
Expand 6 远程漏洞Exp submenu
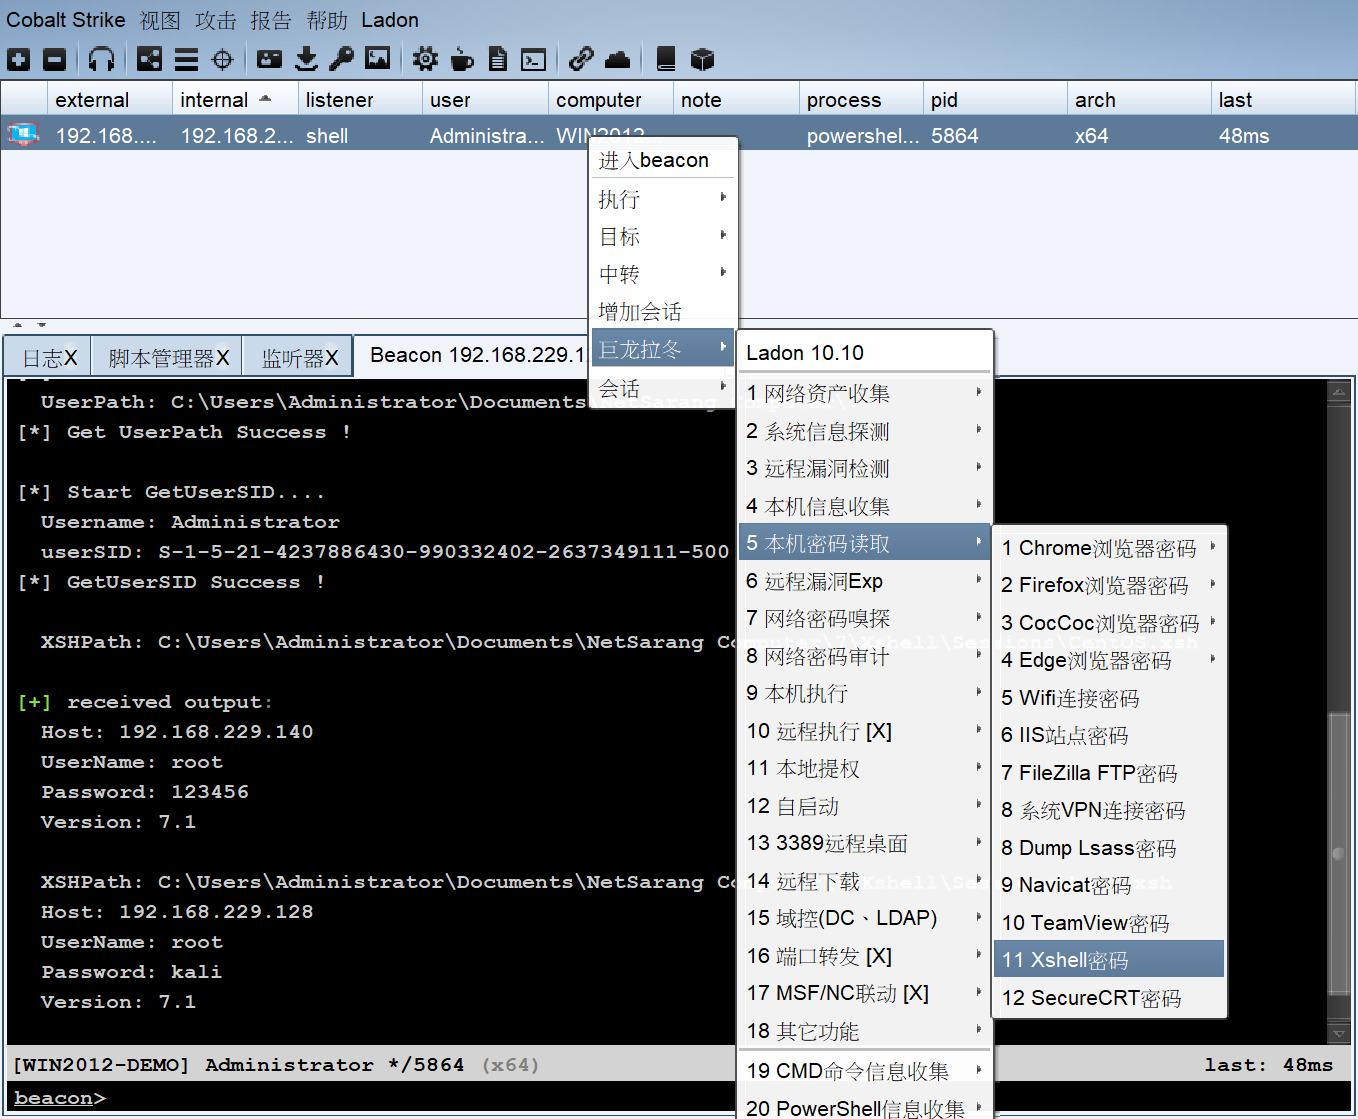(865, 581)
